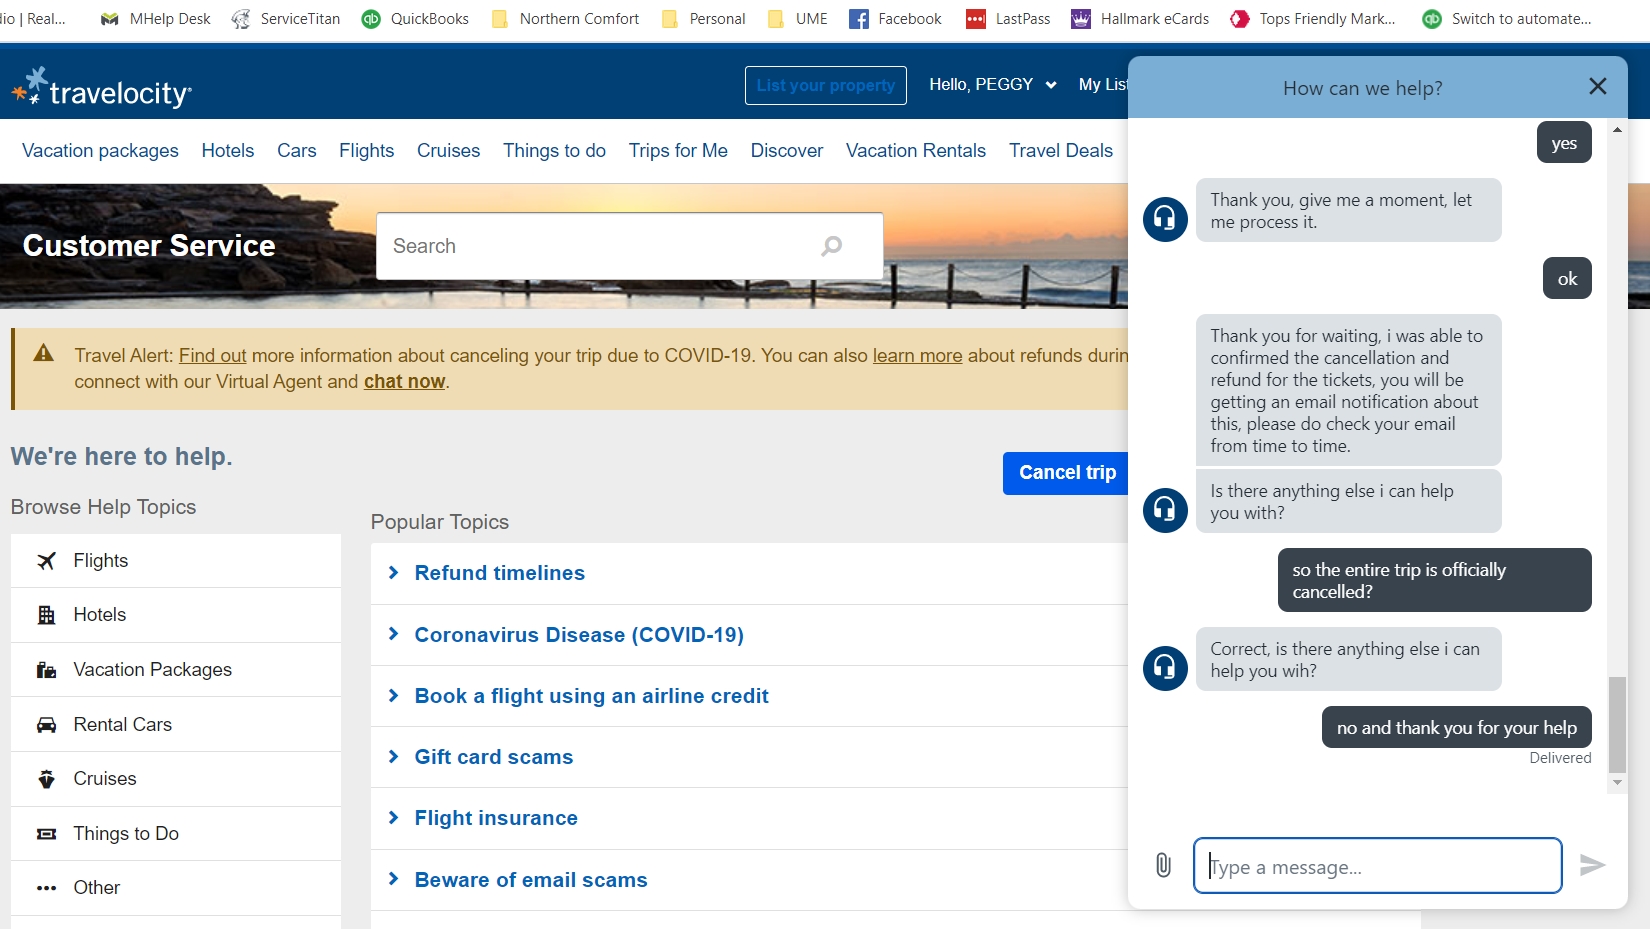The image size is (1650, 929).
Task: Open the UME bookmark folder
Action: tap(797, 19)
